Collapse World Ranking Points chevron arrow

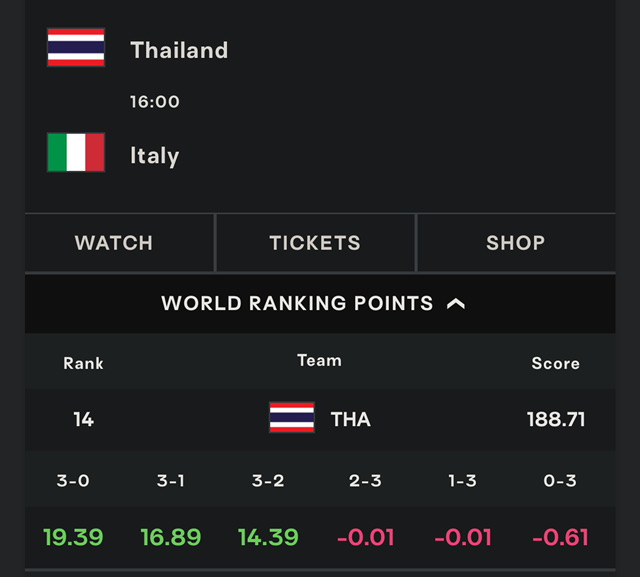(456, 304)
